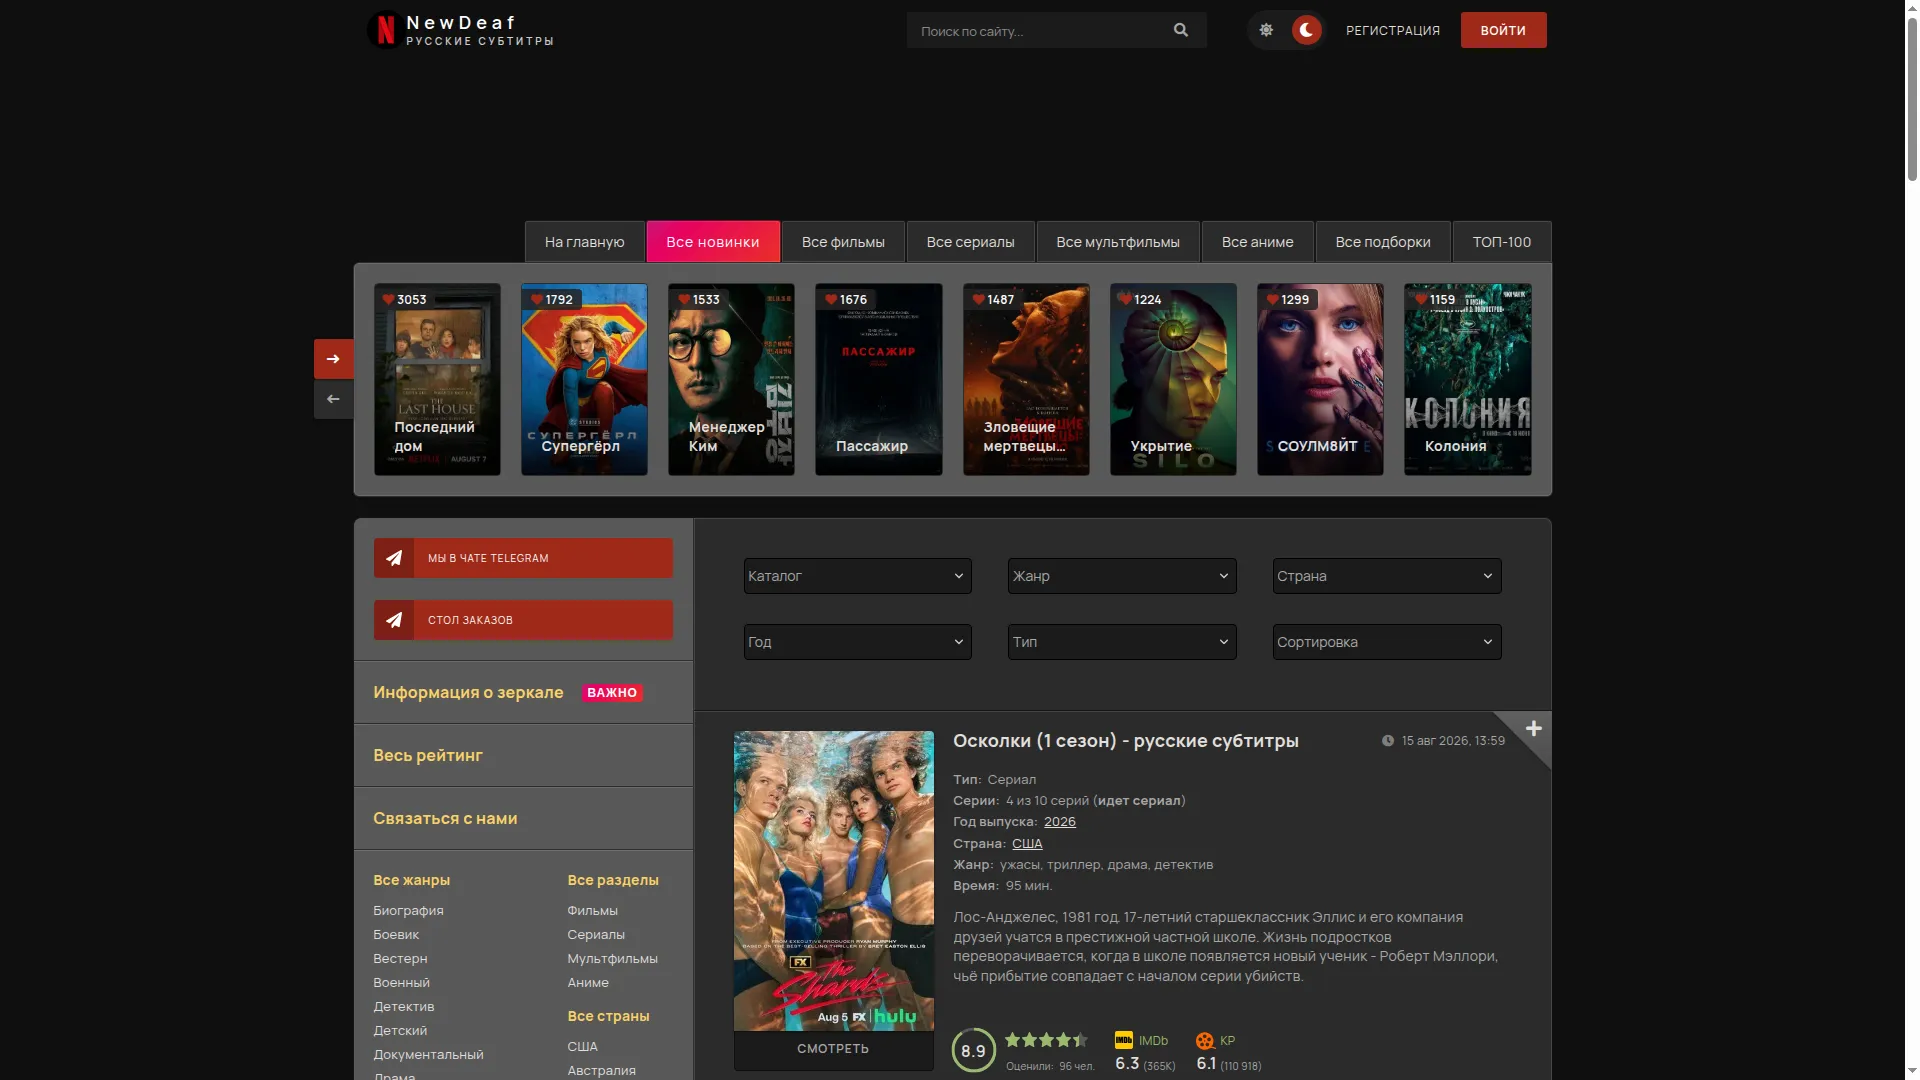Switch to dark theme moon icon
Viewport: 1920px width, 1080px height.
coord(1306,30)
